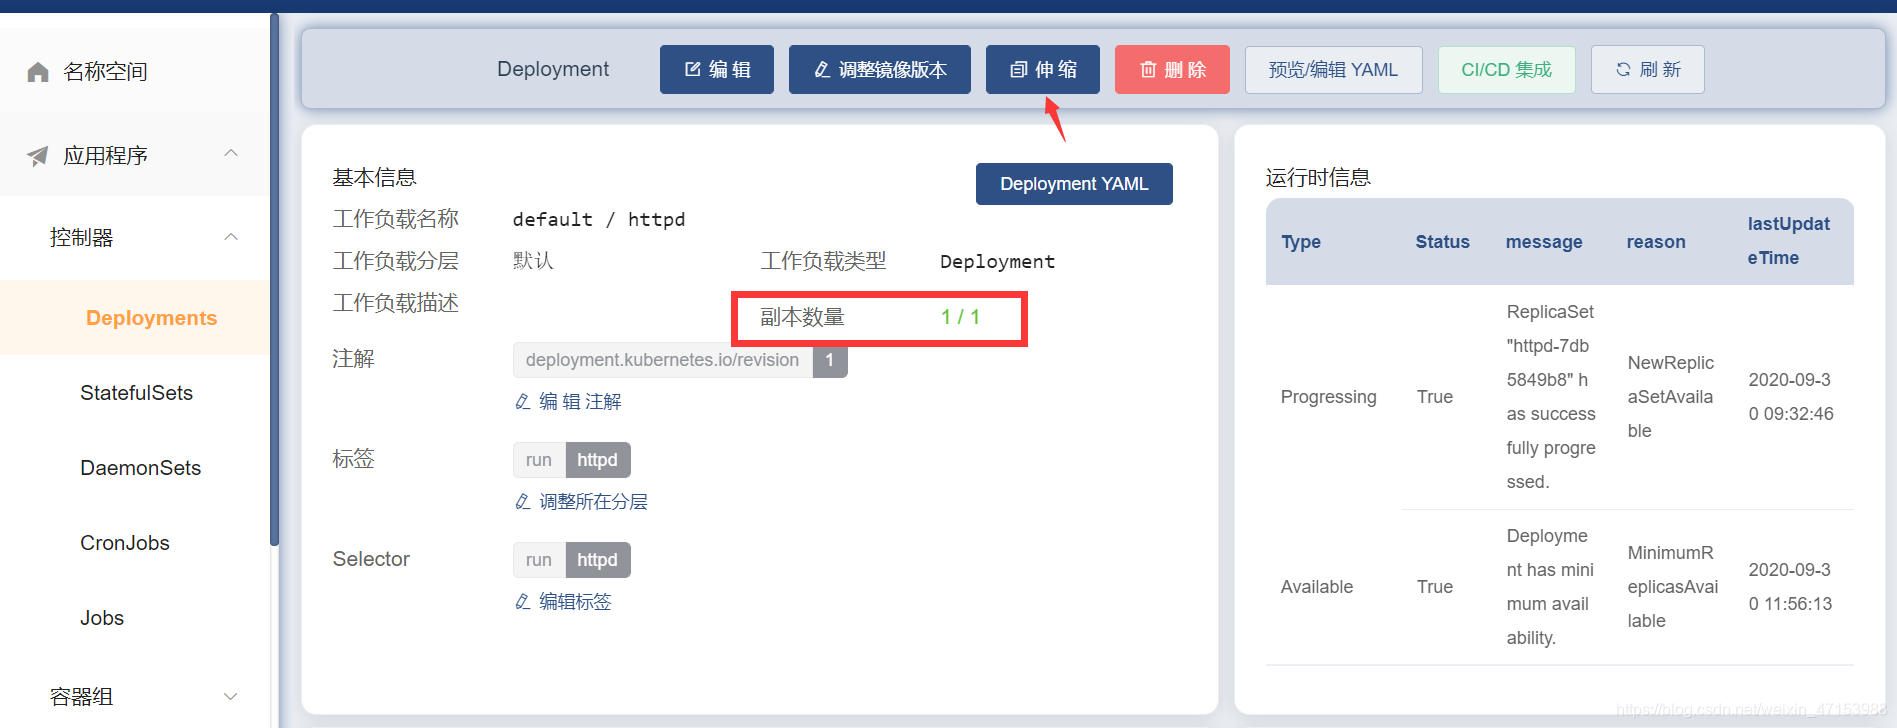
Task: Click the 默认 workload layer value
Action: point(533,261)
